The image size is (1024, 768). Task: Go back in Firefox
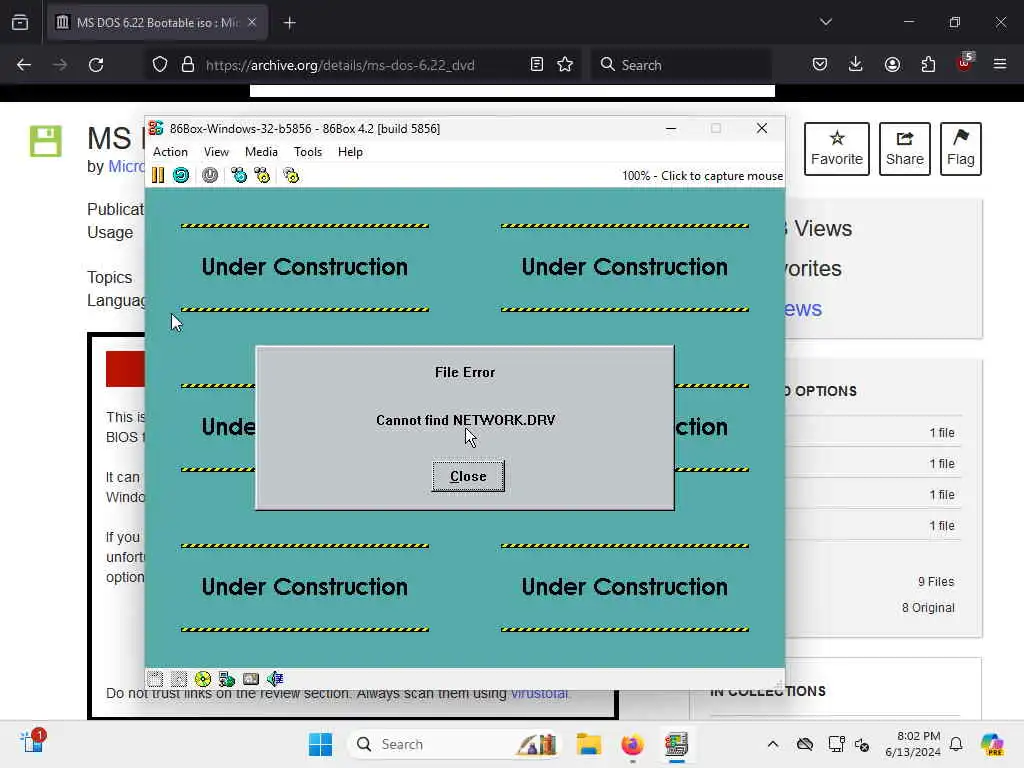click(24, 65)
